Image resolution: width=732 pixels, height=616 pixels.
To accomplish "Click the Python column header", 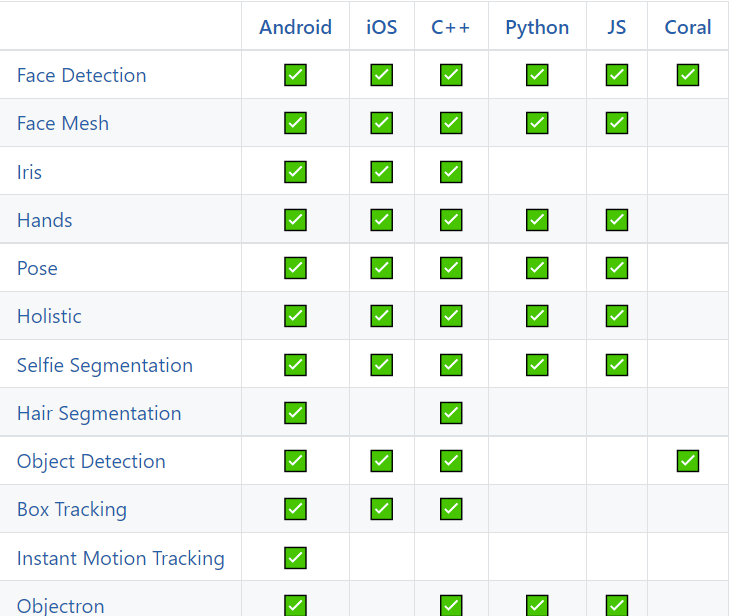I will coord(537,27).
